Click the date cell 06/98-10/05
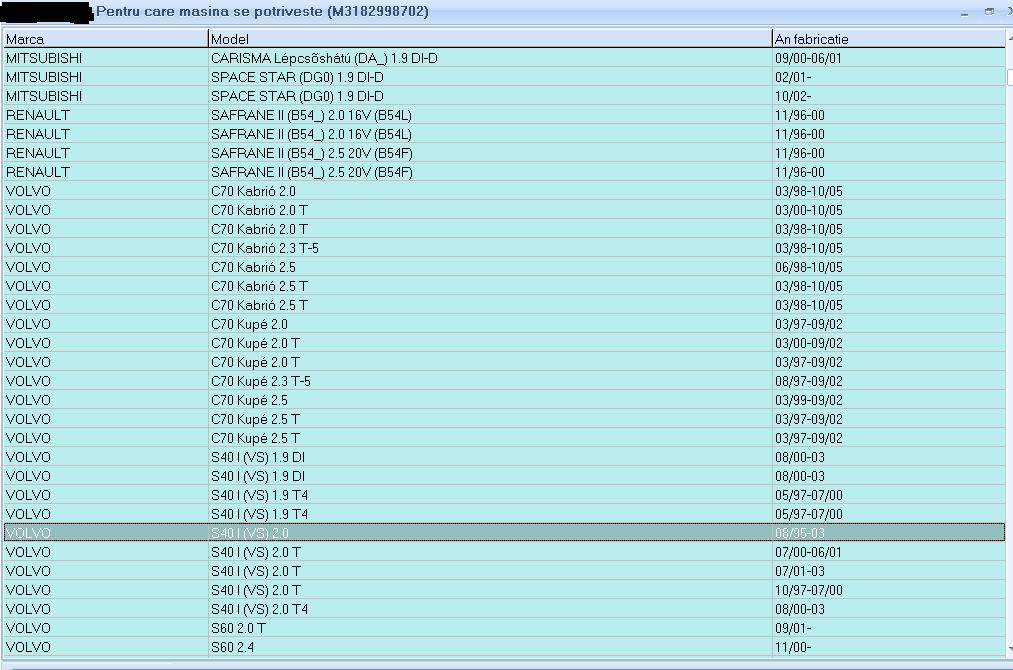1013x670 pixels. 889,267
